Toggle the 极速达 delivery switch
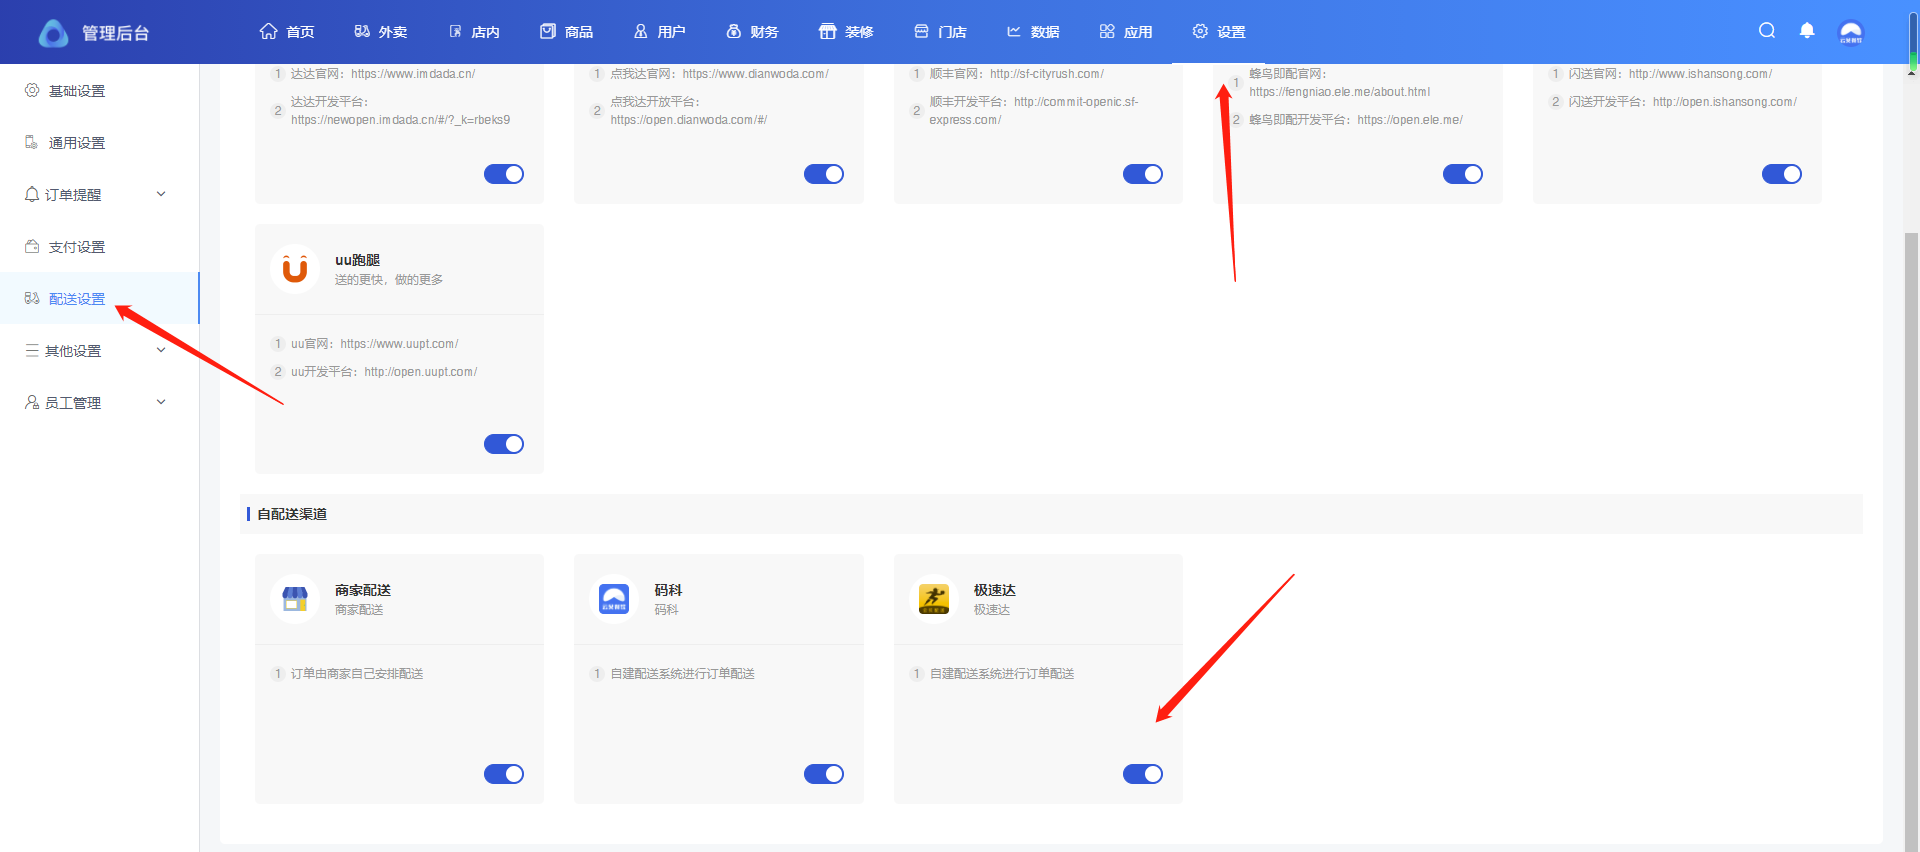Viewport: 1920px width, 852px height. coord(1142,774)
